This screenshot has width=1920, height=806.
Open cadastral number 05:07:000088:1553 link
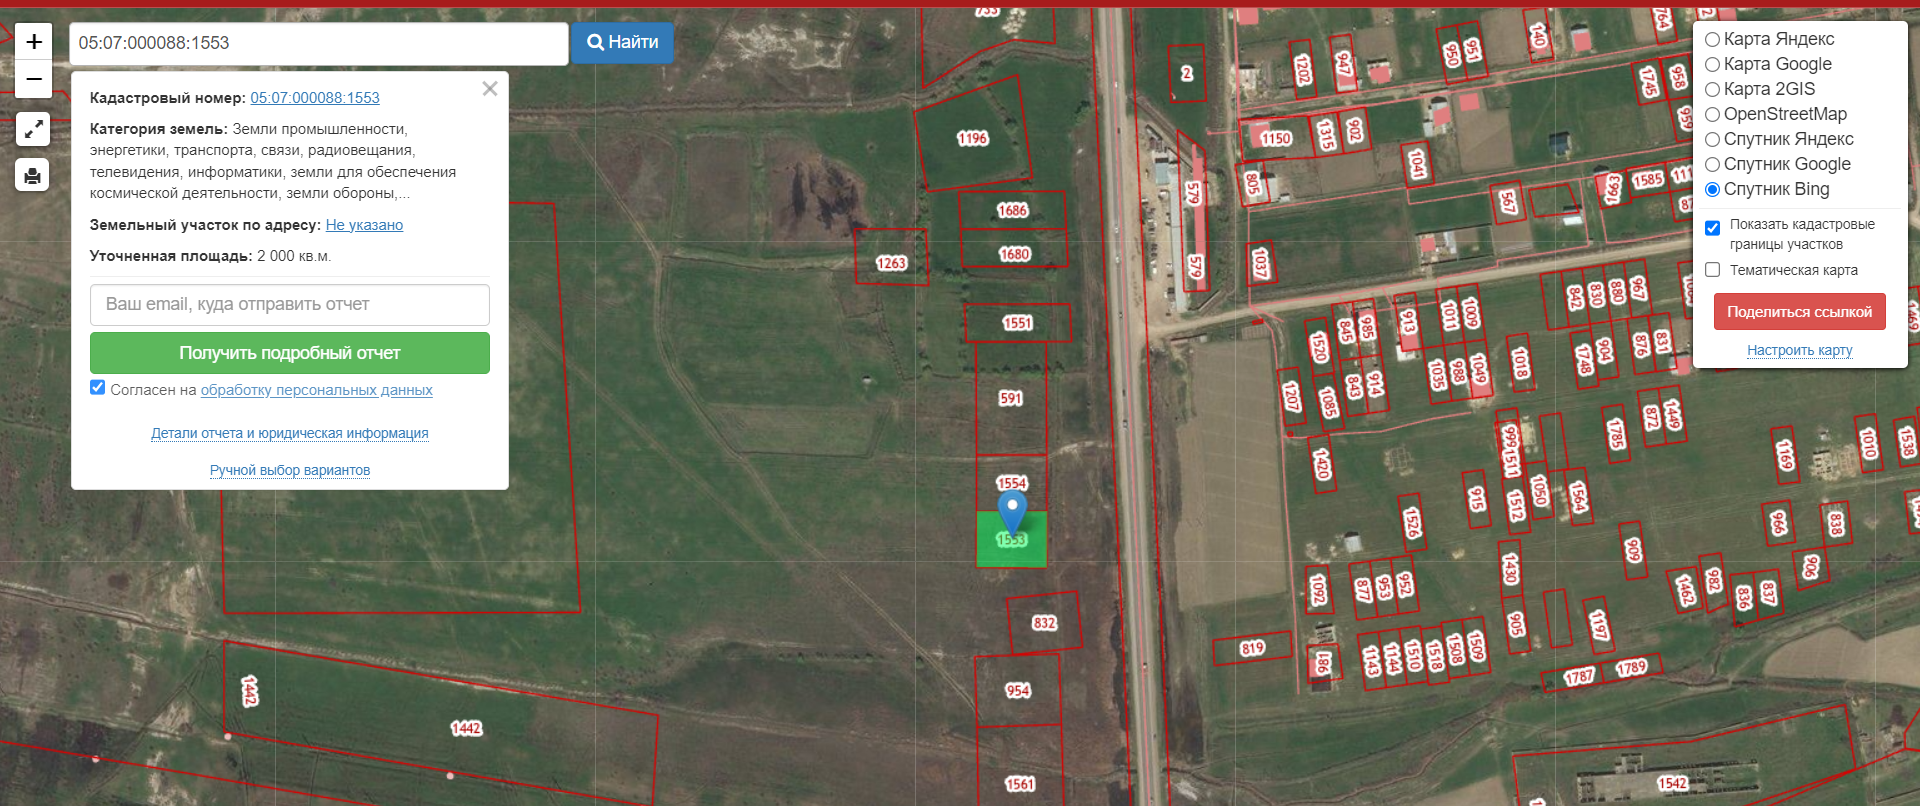315,98
